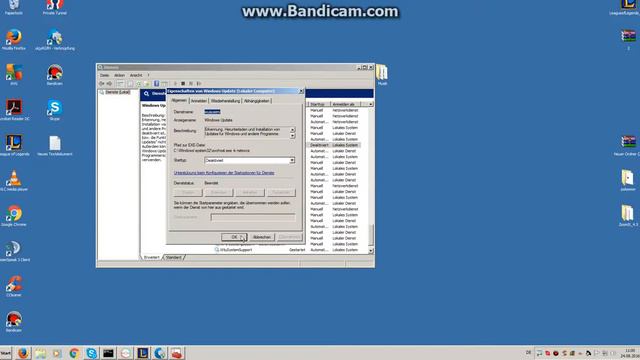This screenshot has height=360, width=640.
Task: Click the clock in the system tray
Action: pos(631,353)
